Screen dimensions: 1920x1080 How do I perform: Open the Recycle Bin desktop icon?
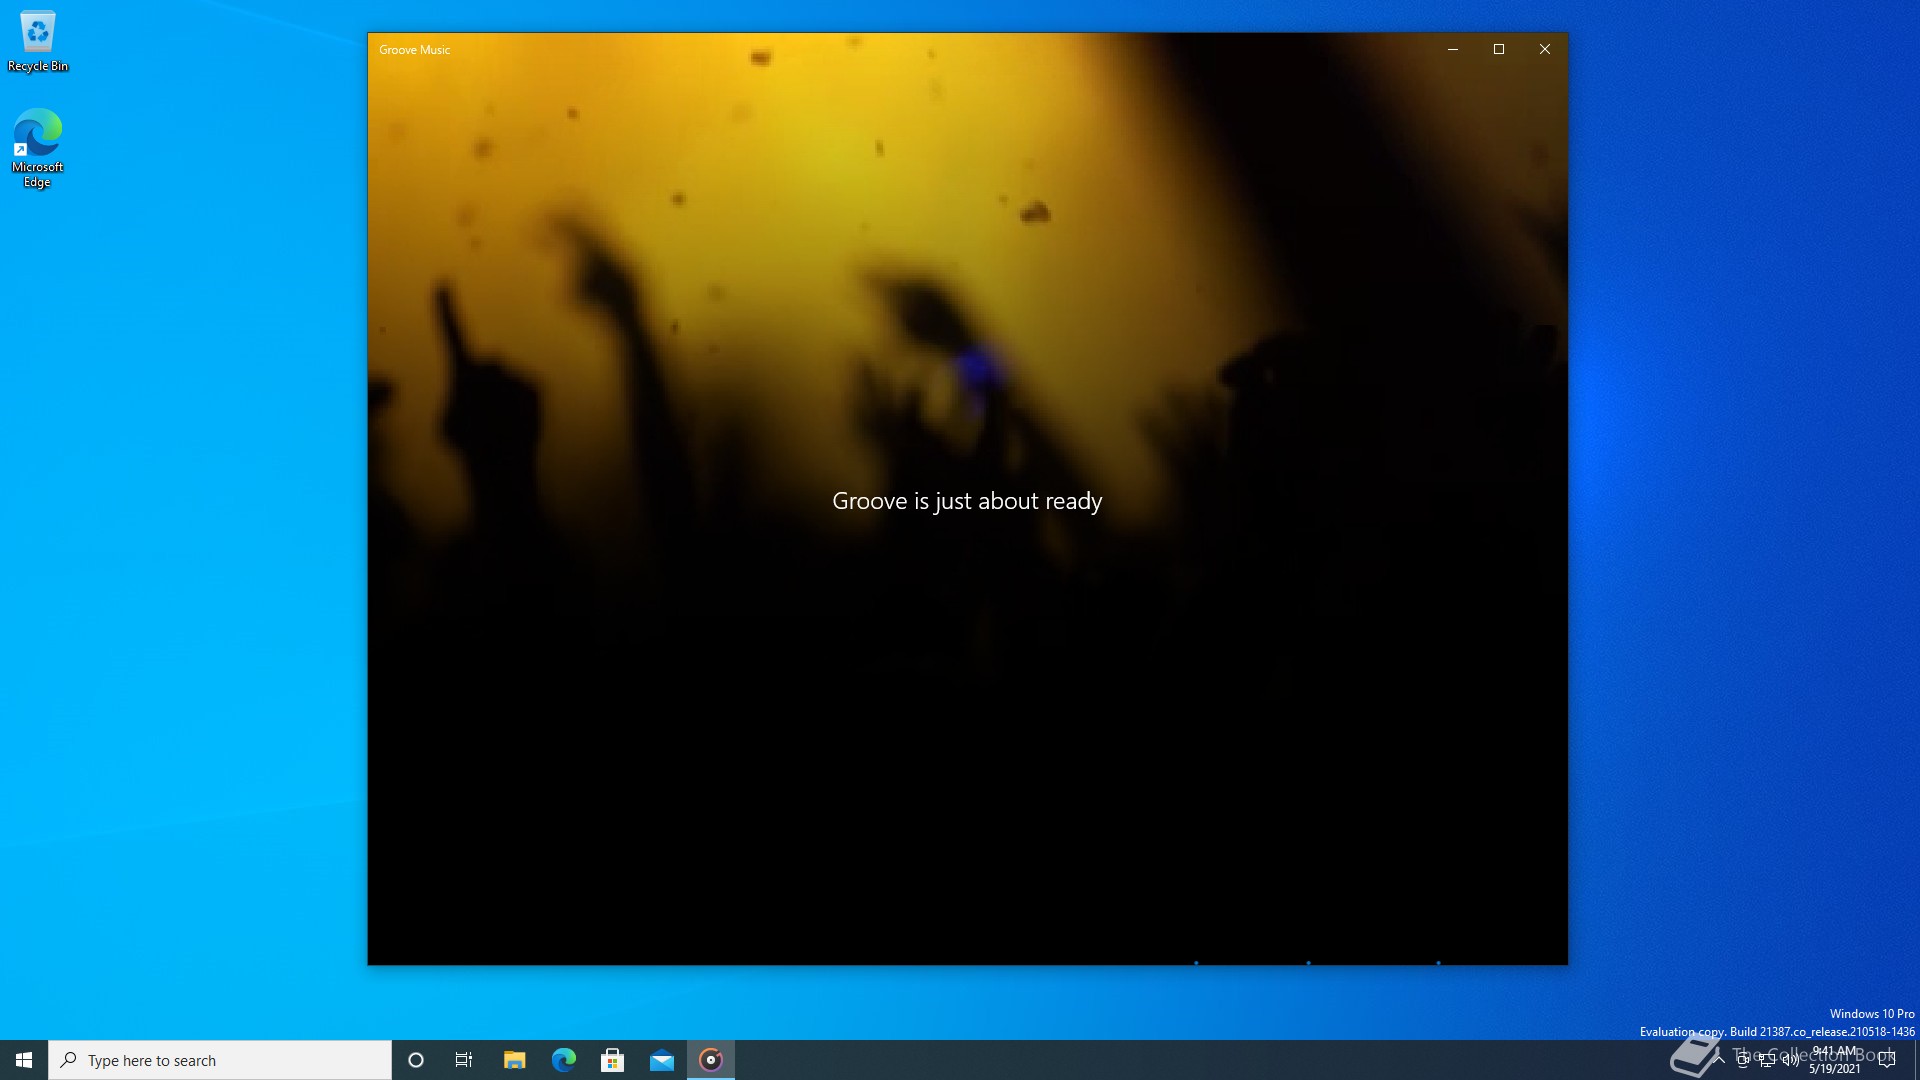(x=38, y=42)
